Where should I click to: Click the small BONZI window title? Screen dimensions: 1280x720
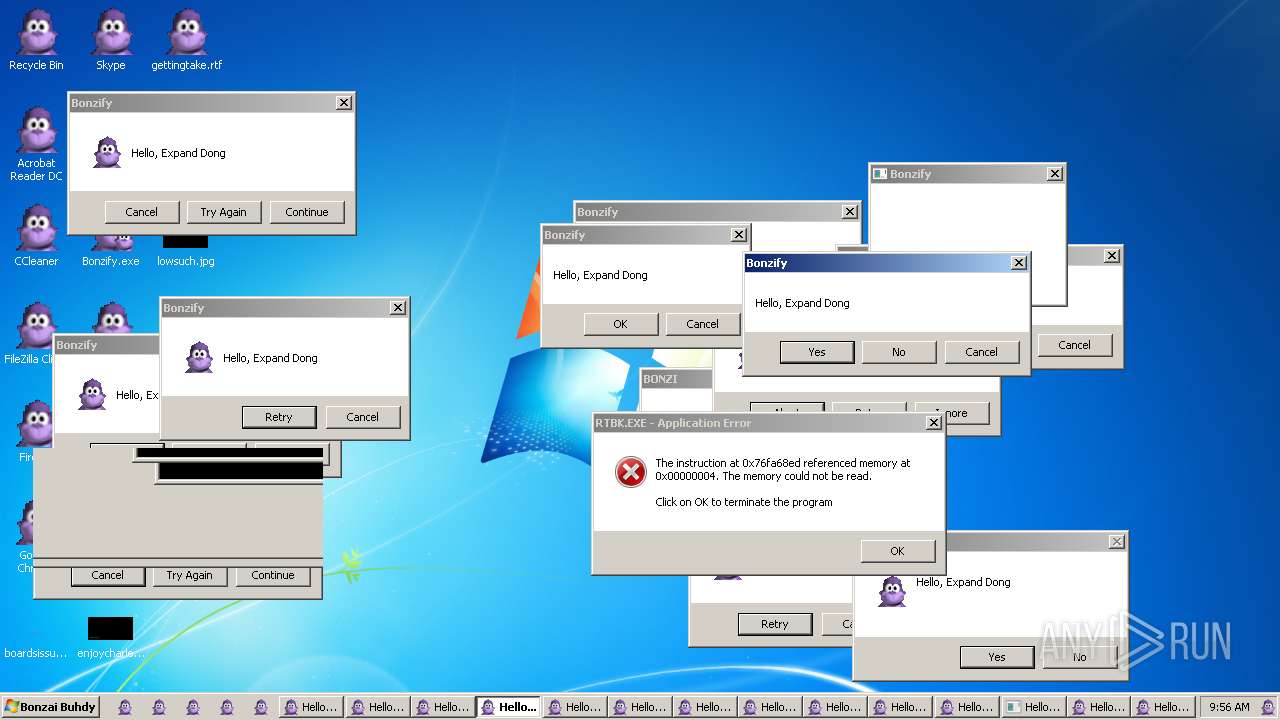[x=660, y=379]
